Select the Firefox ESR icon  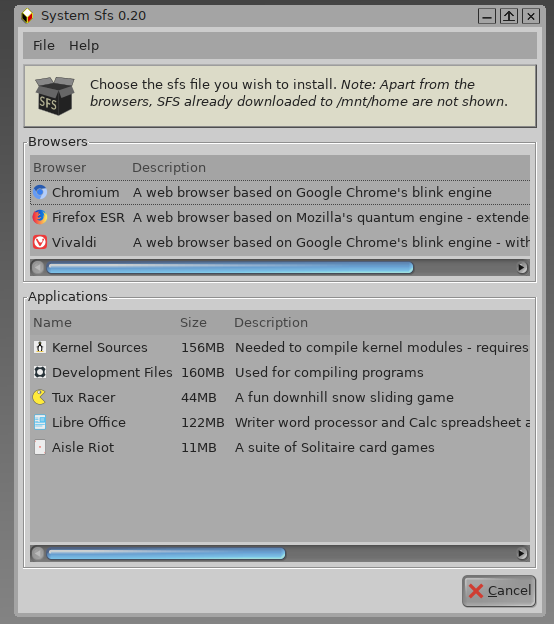click(40, 217)
